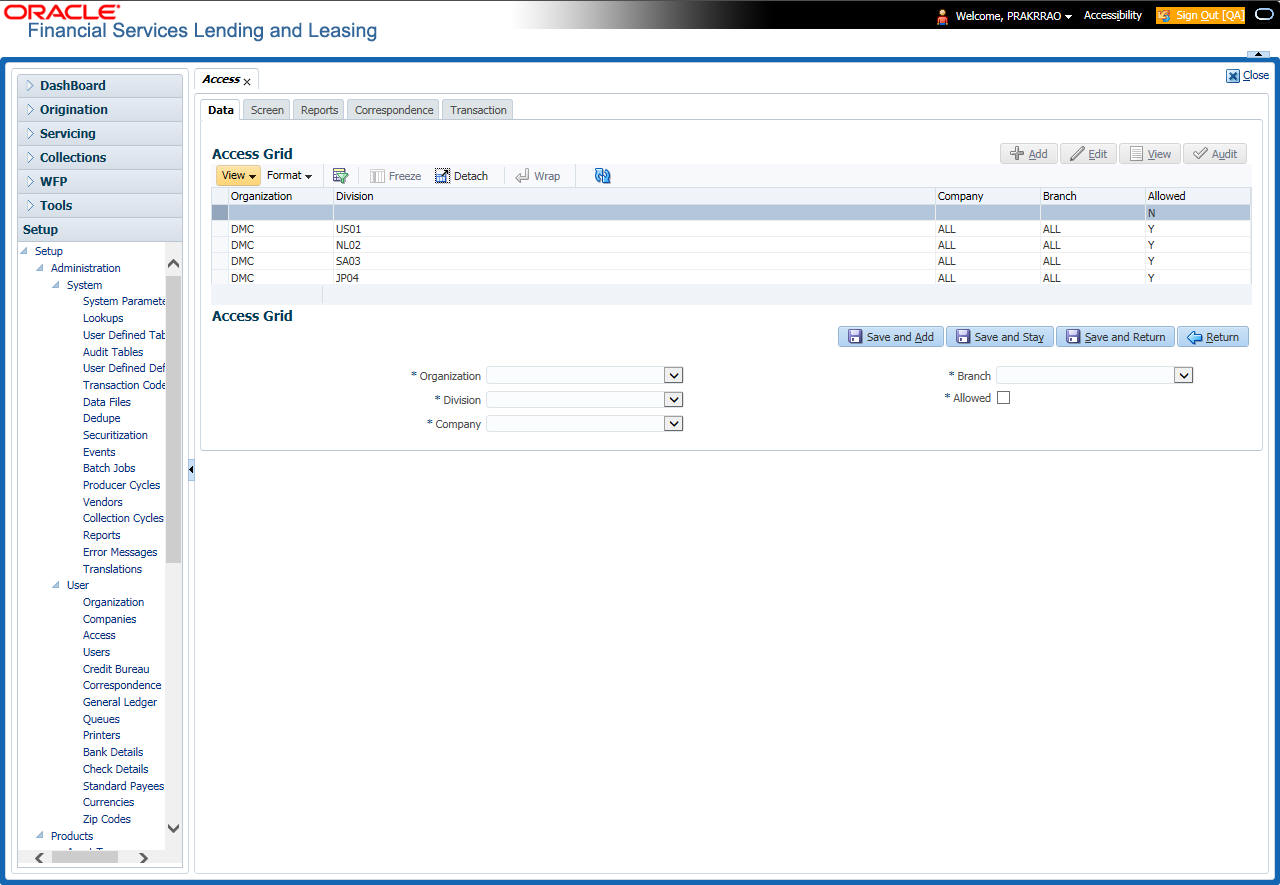Expand the Products tree node
Viewport: 1280px width, 885px height.
click(41, 836)
